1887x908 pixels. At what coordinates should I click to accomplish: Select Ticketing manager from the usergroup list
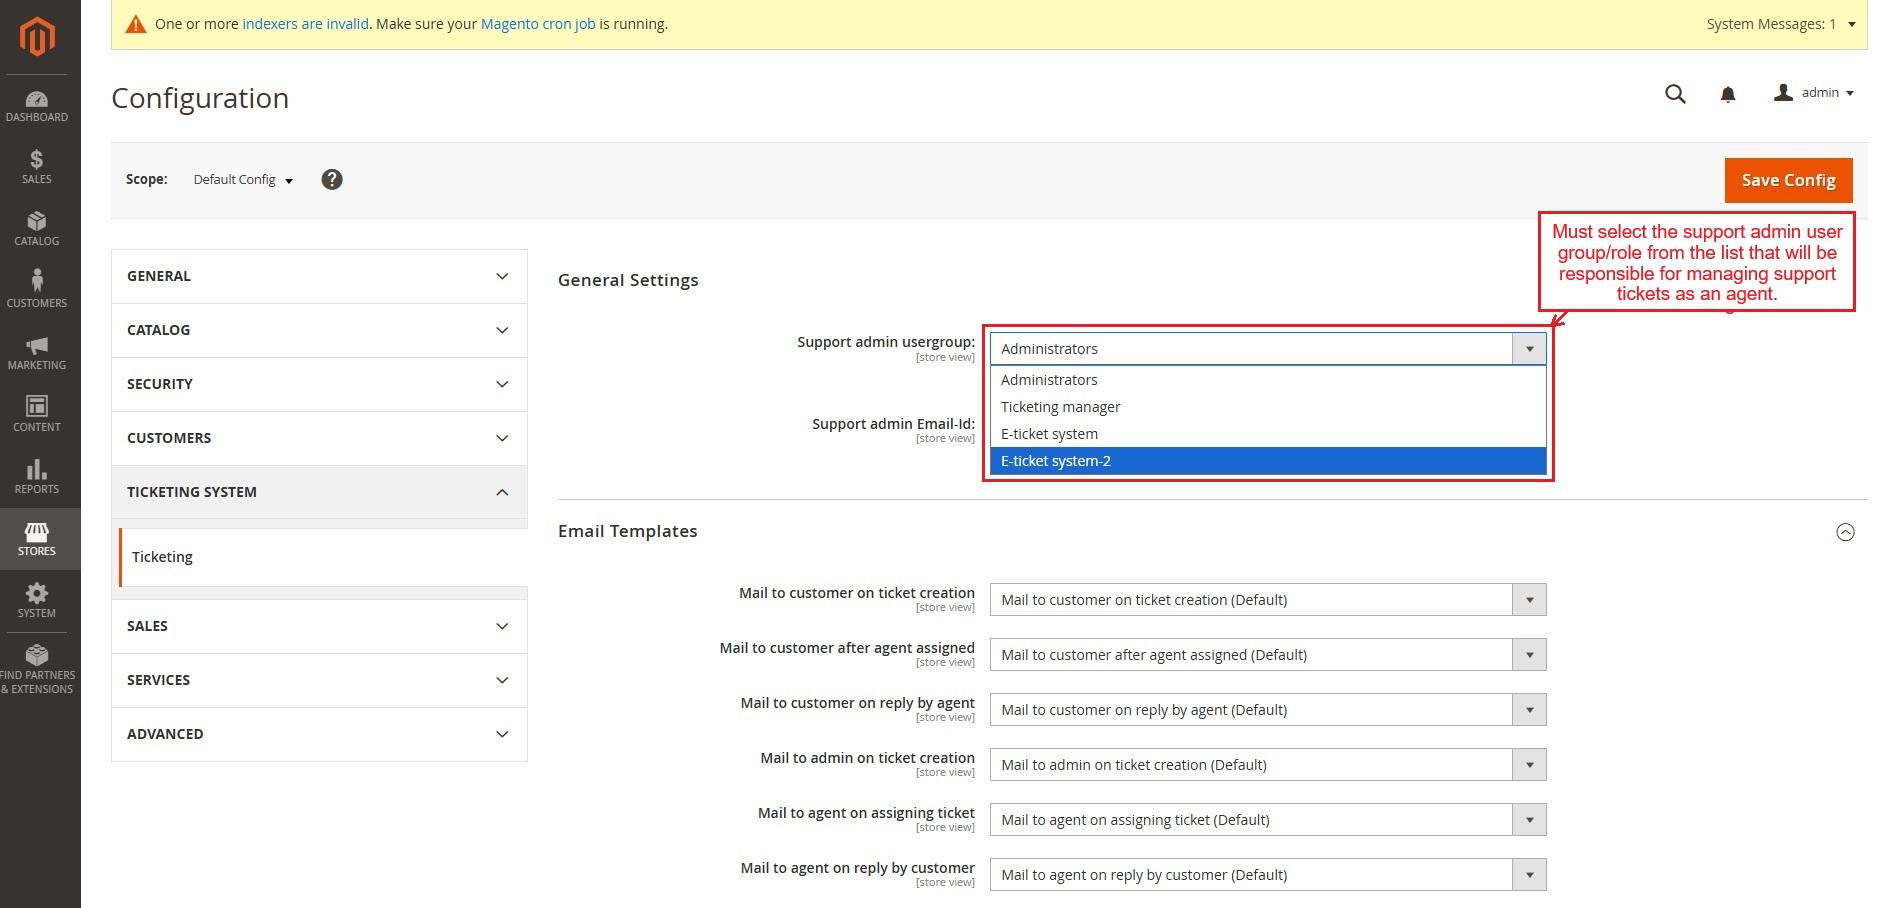[x=1060, y=407]
